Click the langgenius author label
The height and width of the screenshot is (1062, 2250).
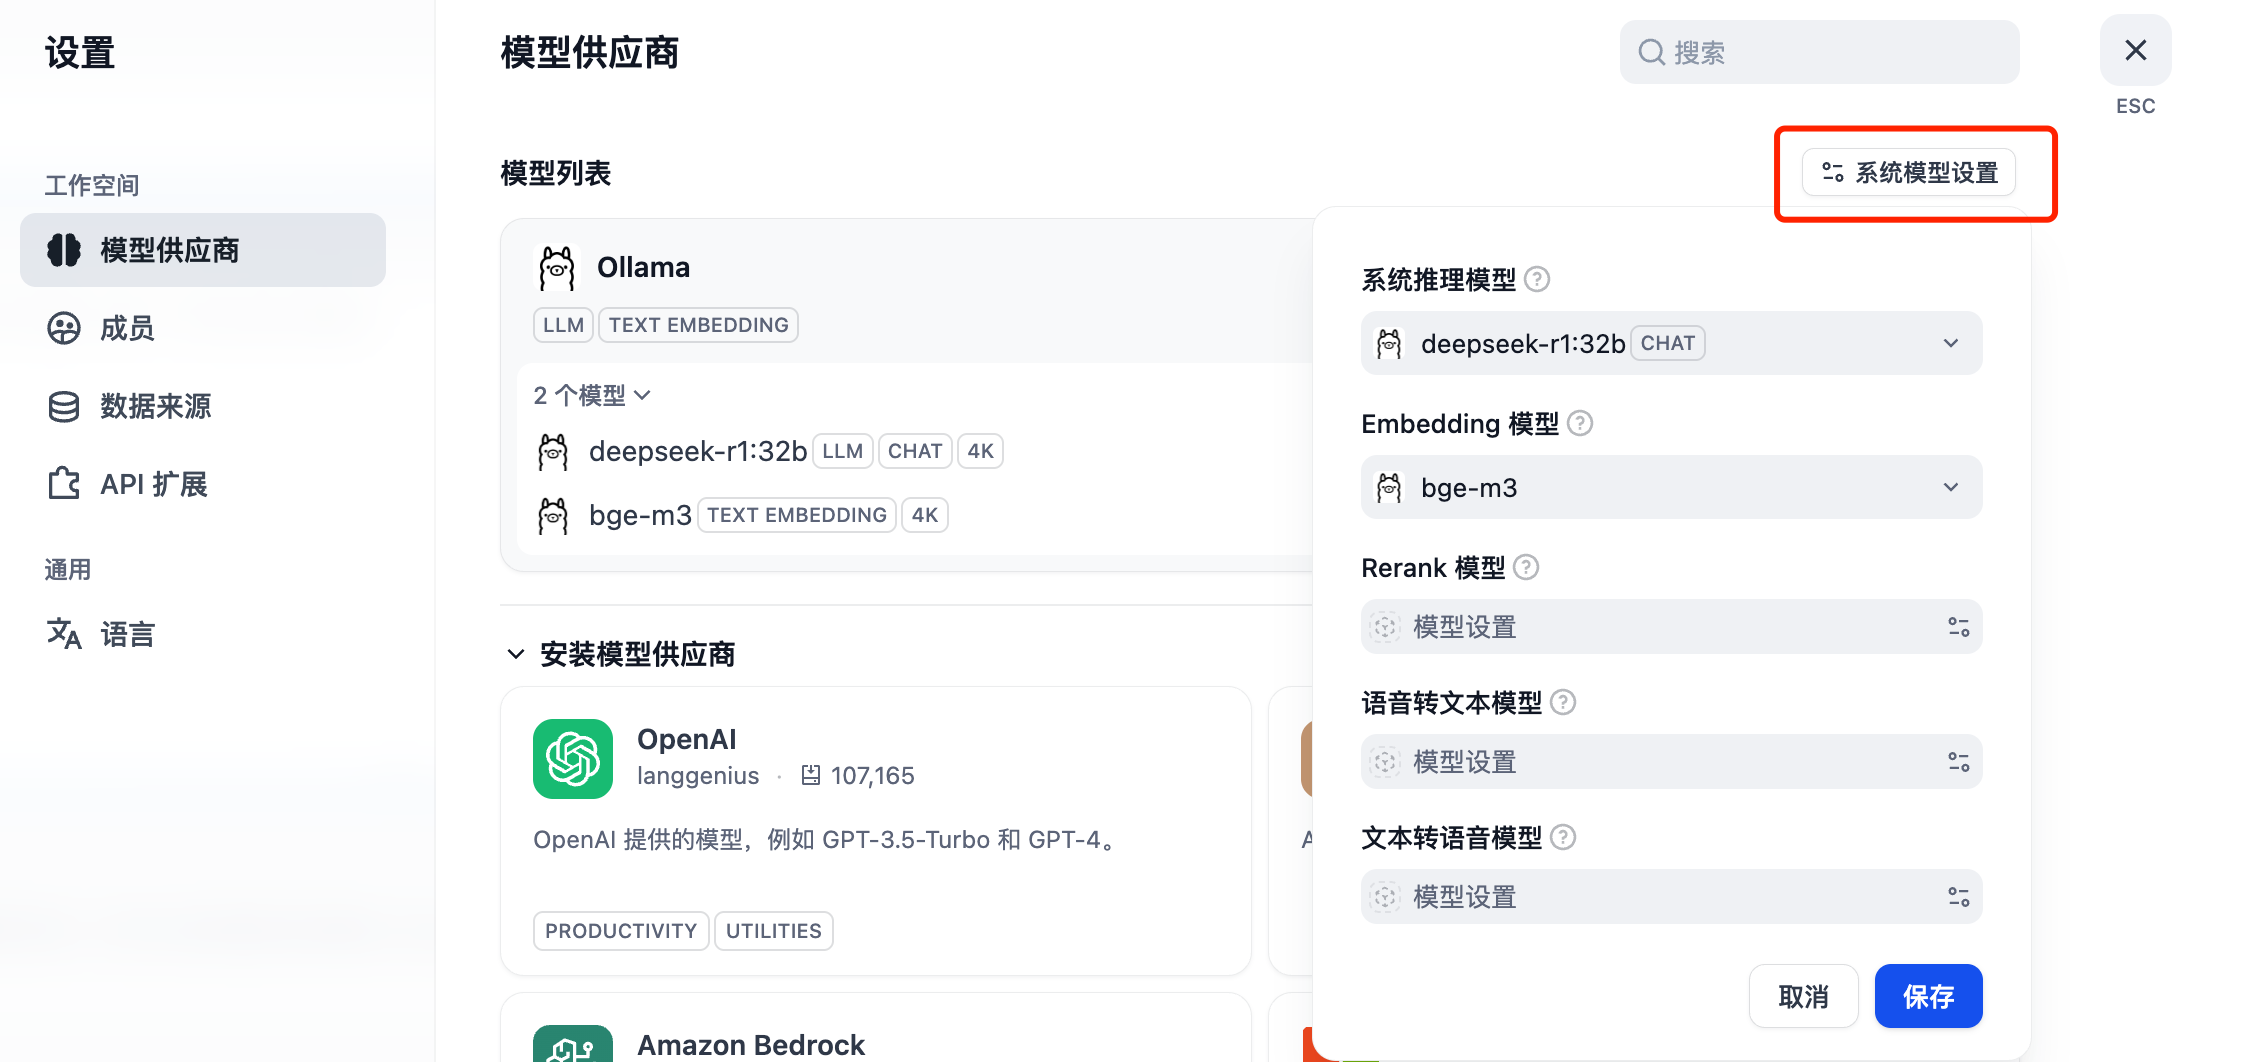698,775
